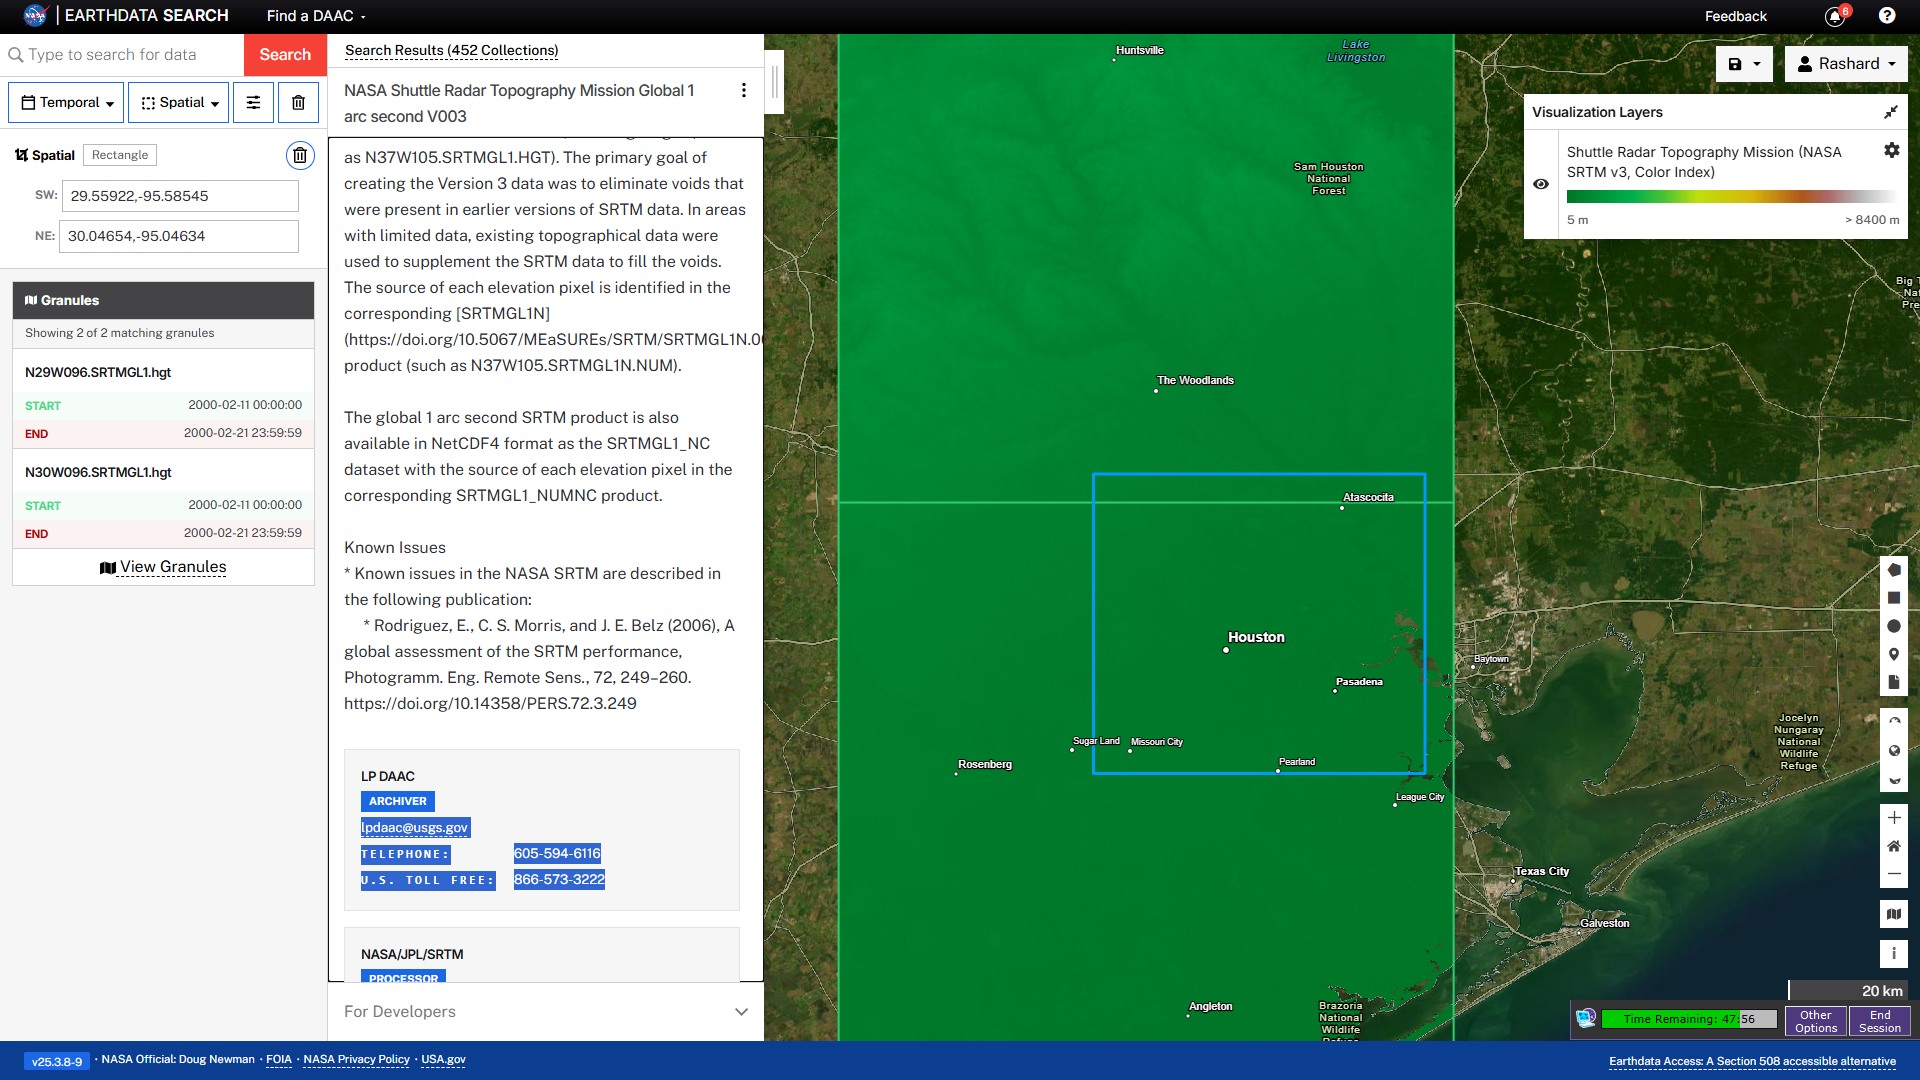Open the map layers options button
The image size is (1920, 1080).
pyautogui.click(x=1893, y=913)
